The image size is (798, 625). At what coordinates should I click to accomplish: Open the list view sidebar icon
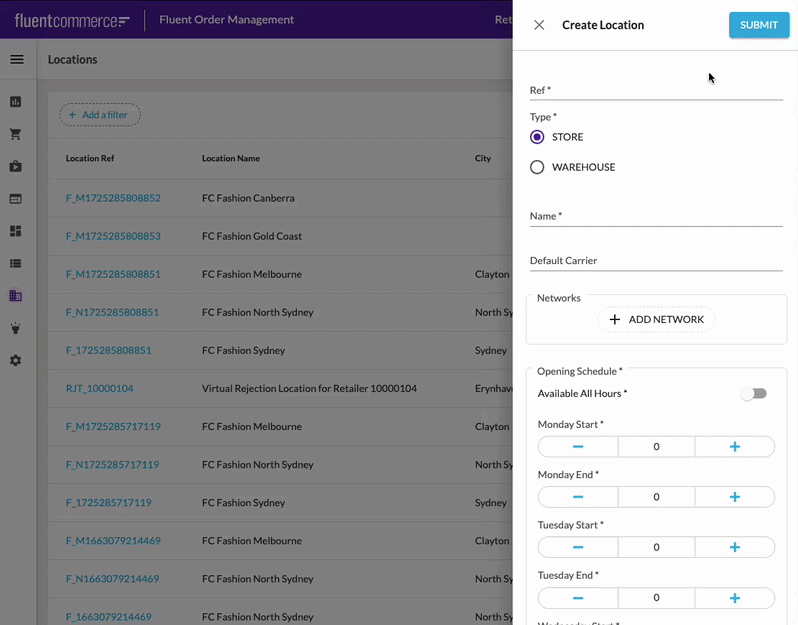point(16,264)
